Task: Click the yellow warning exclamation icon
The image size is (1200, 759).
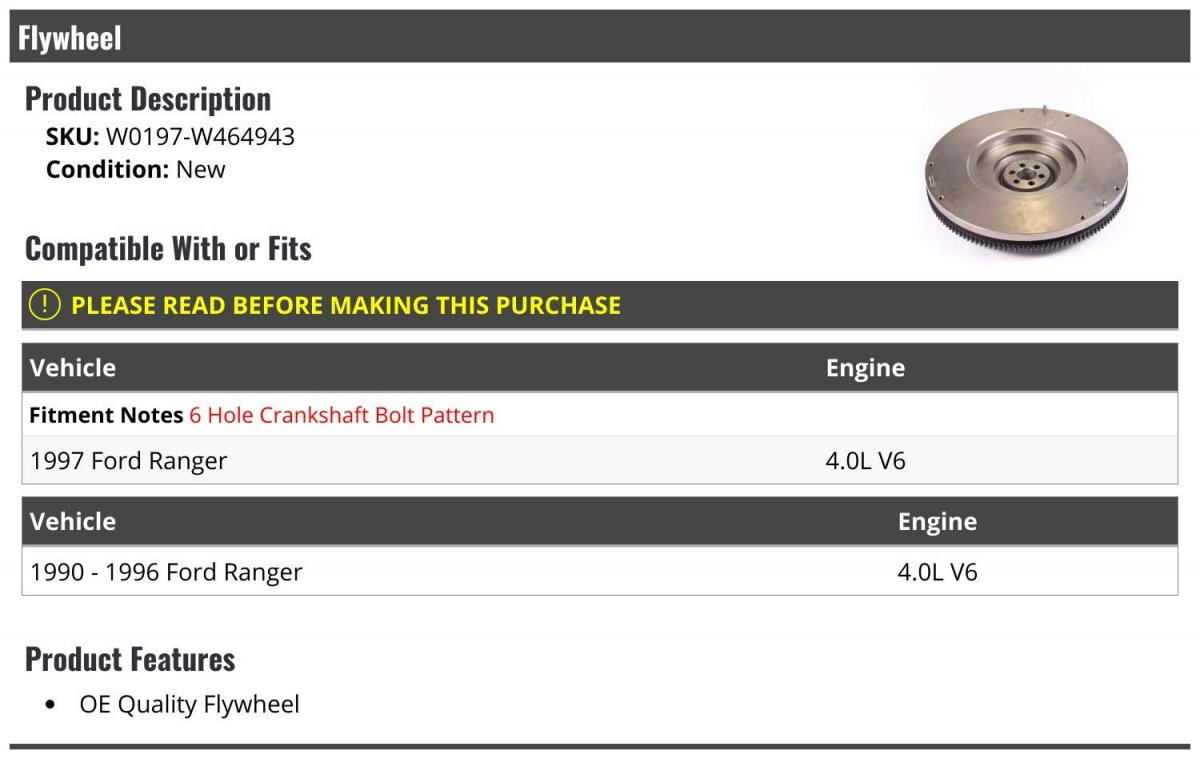Action: (45, 305)
